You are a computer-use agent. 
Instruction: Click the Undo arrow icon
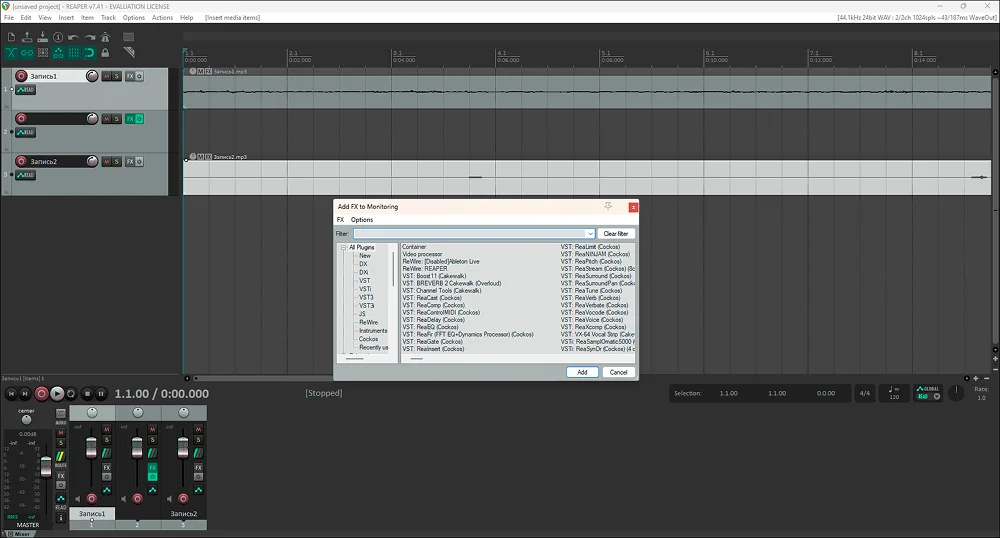(x=73, y=38)
